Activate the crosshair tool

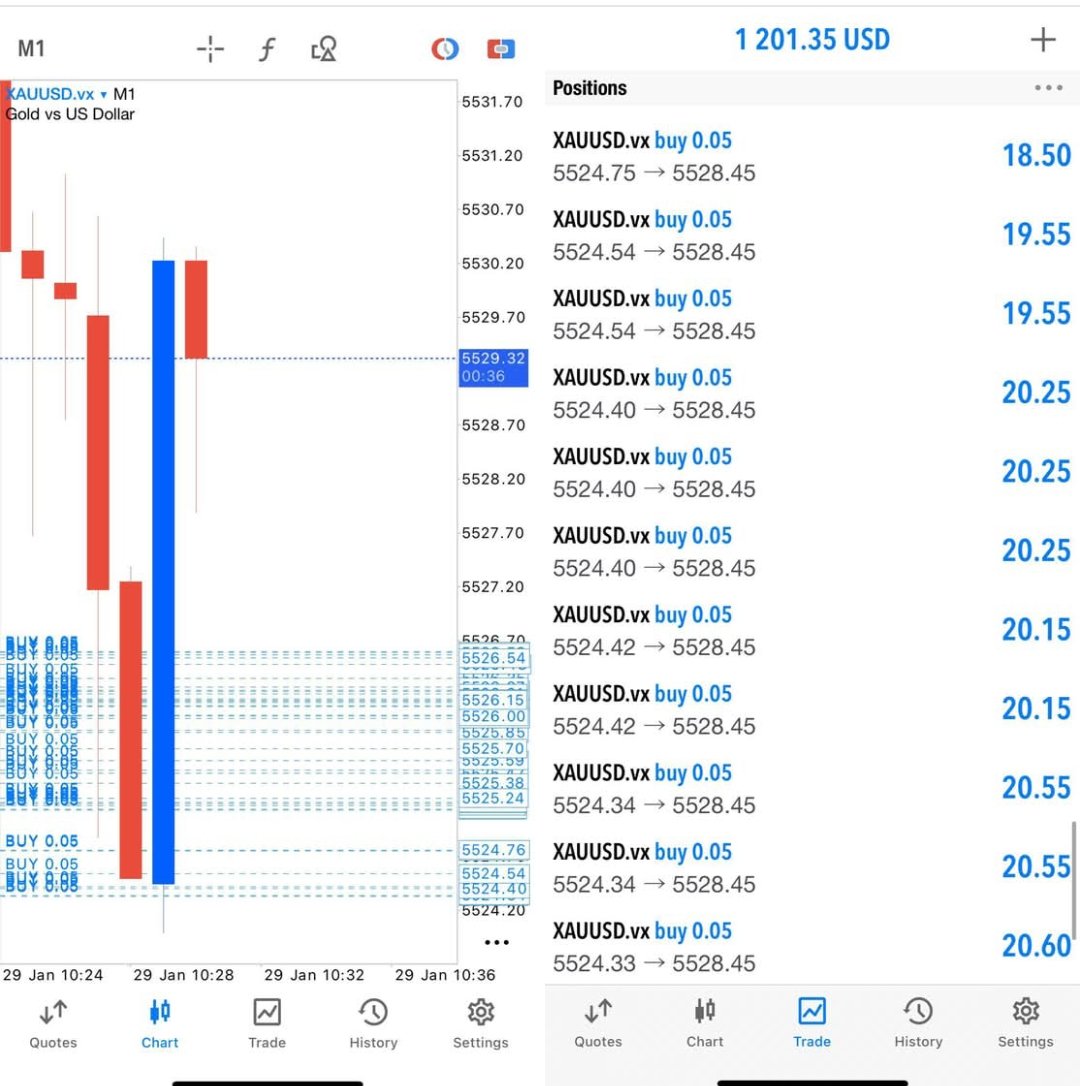(x=210, y=49)
